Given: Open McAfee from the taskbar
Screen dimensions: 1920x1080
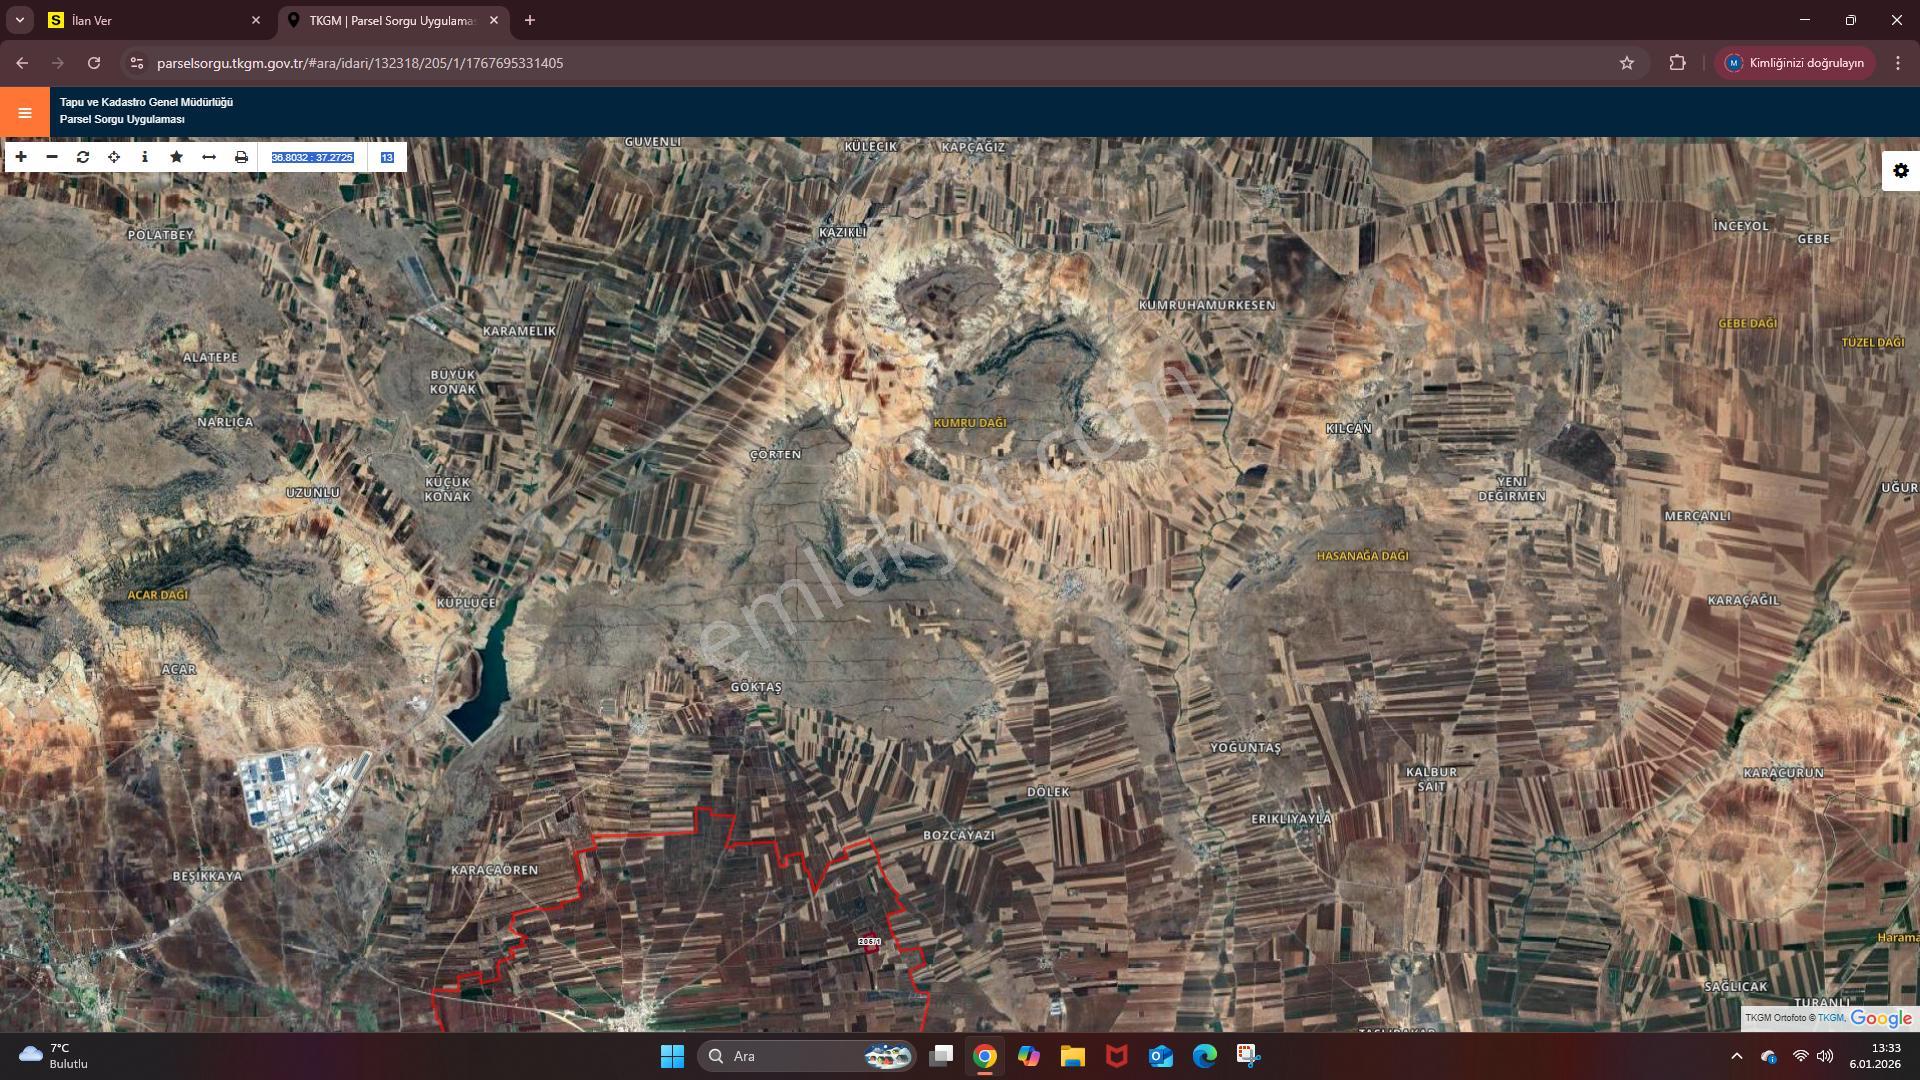Looking at the screenshot, I should 1117,1056.
